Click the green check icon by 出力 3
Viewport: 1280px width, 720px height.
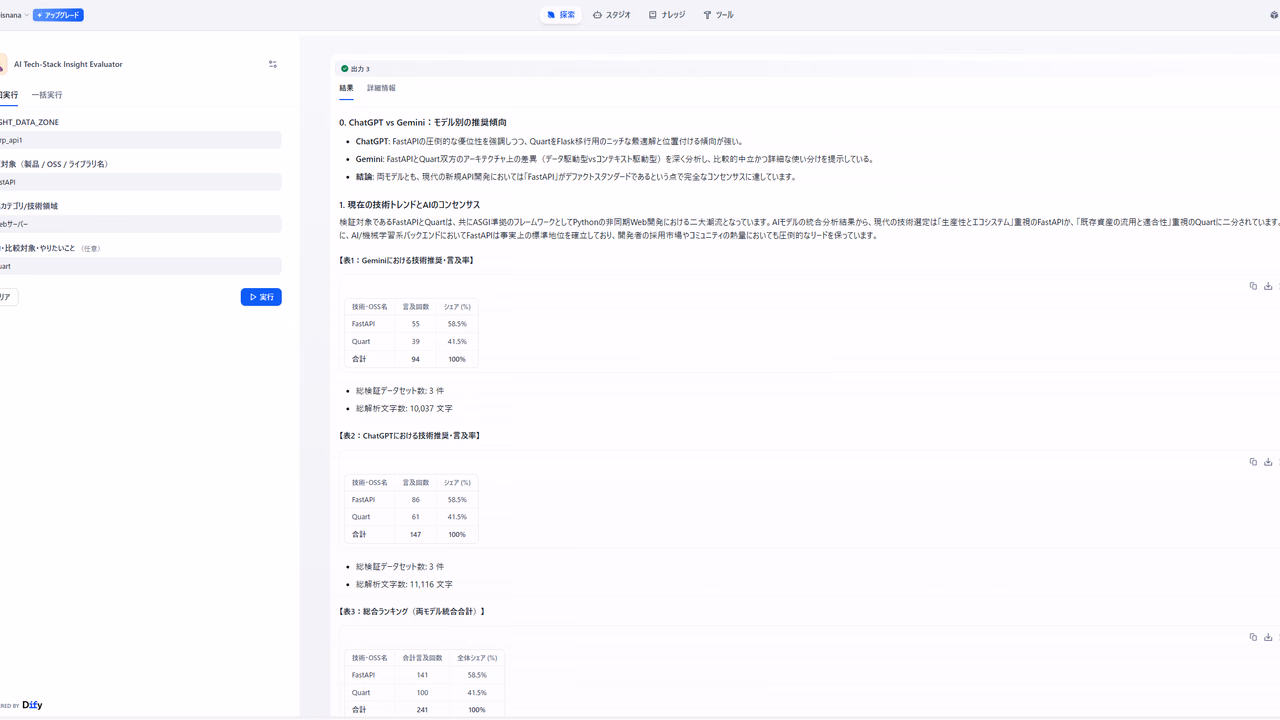pyautogui.click(x=345, y=69)
